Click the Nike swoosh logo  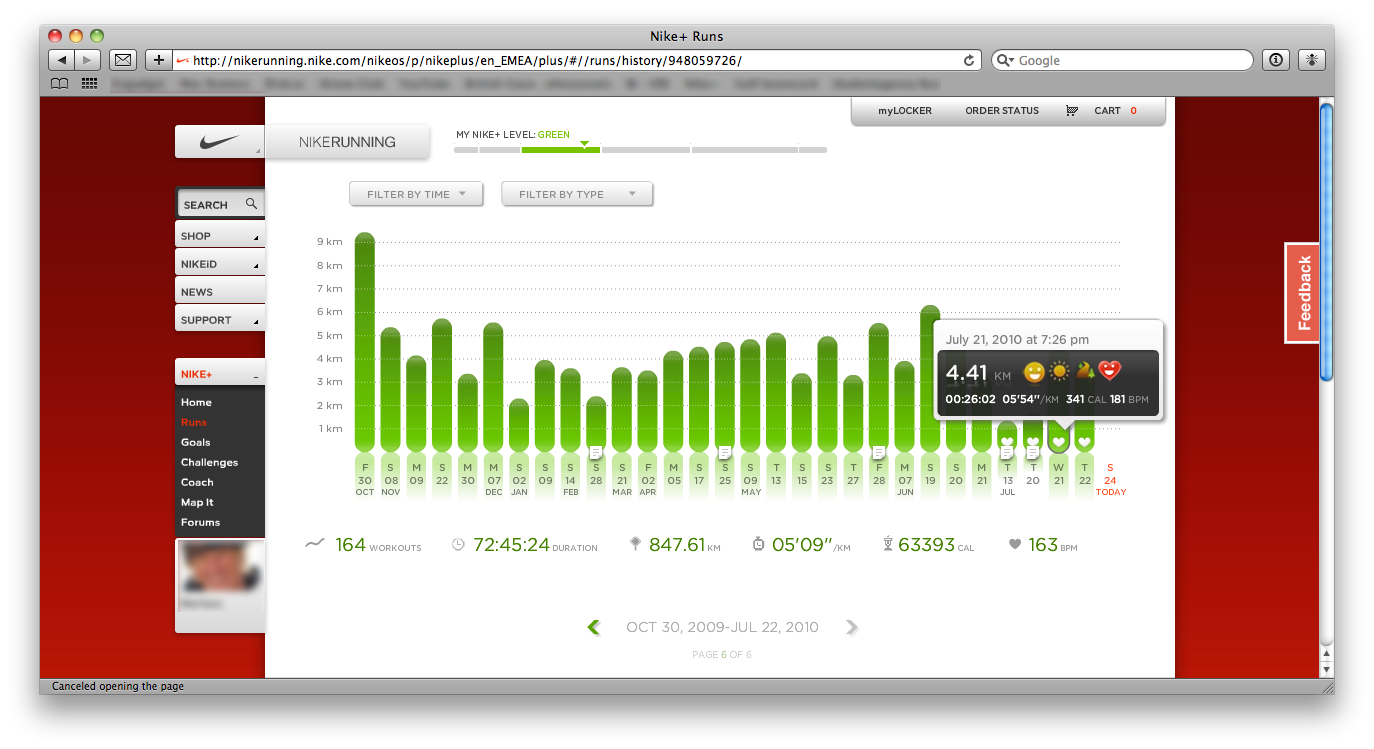(220, 142)
